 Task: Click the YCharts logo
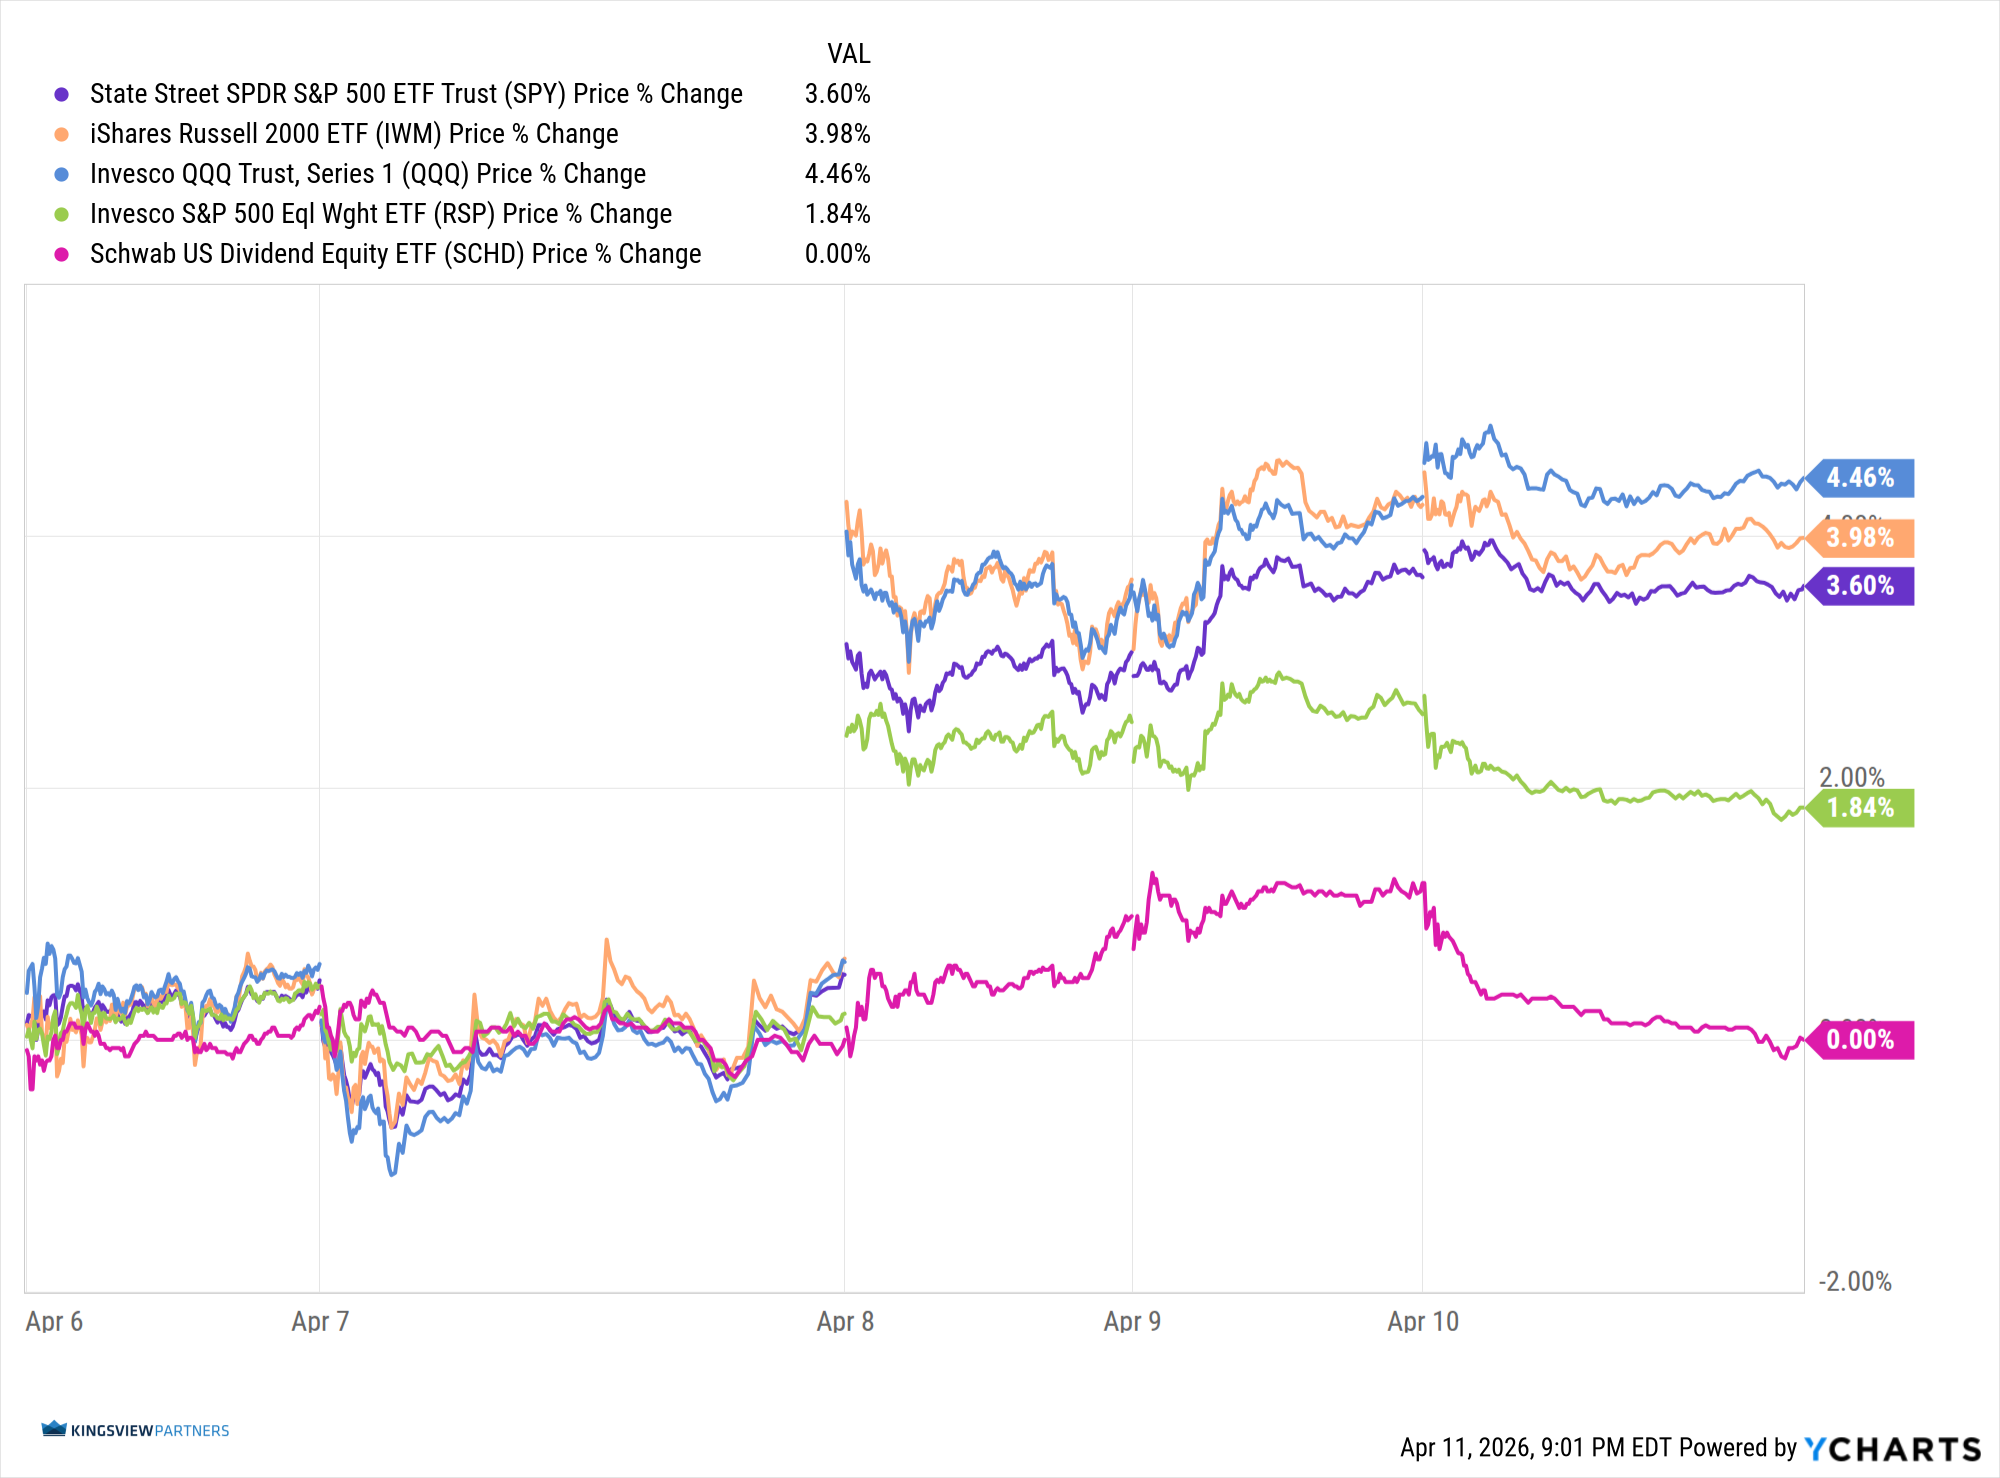coord(1892,1449)
